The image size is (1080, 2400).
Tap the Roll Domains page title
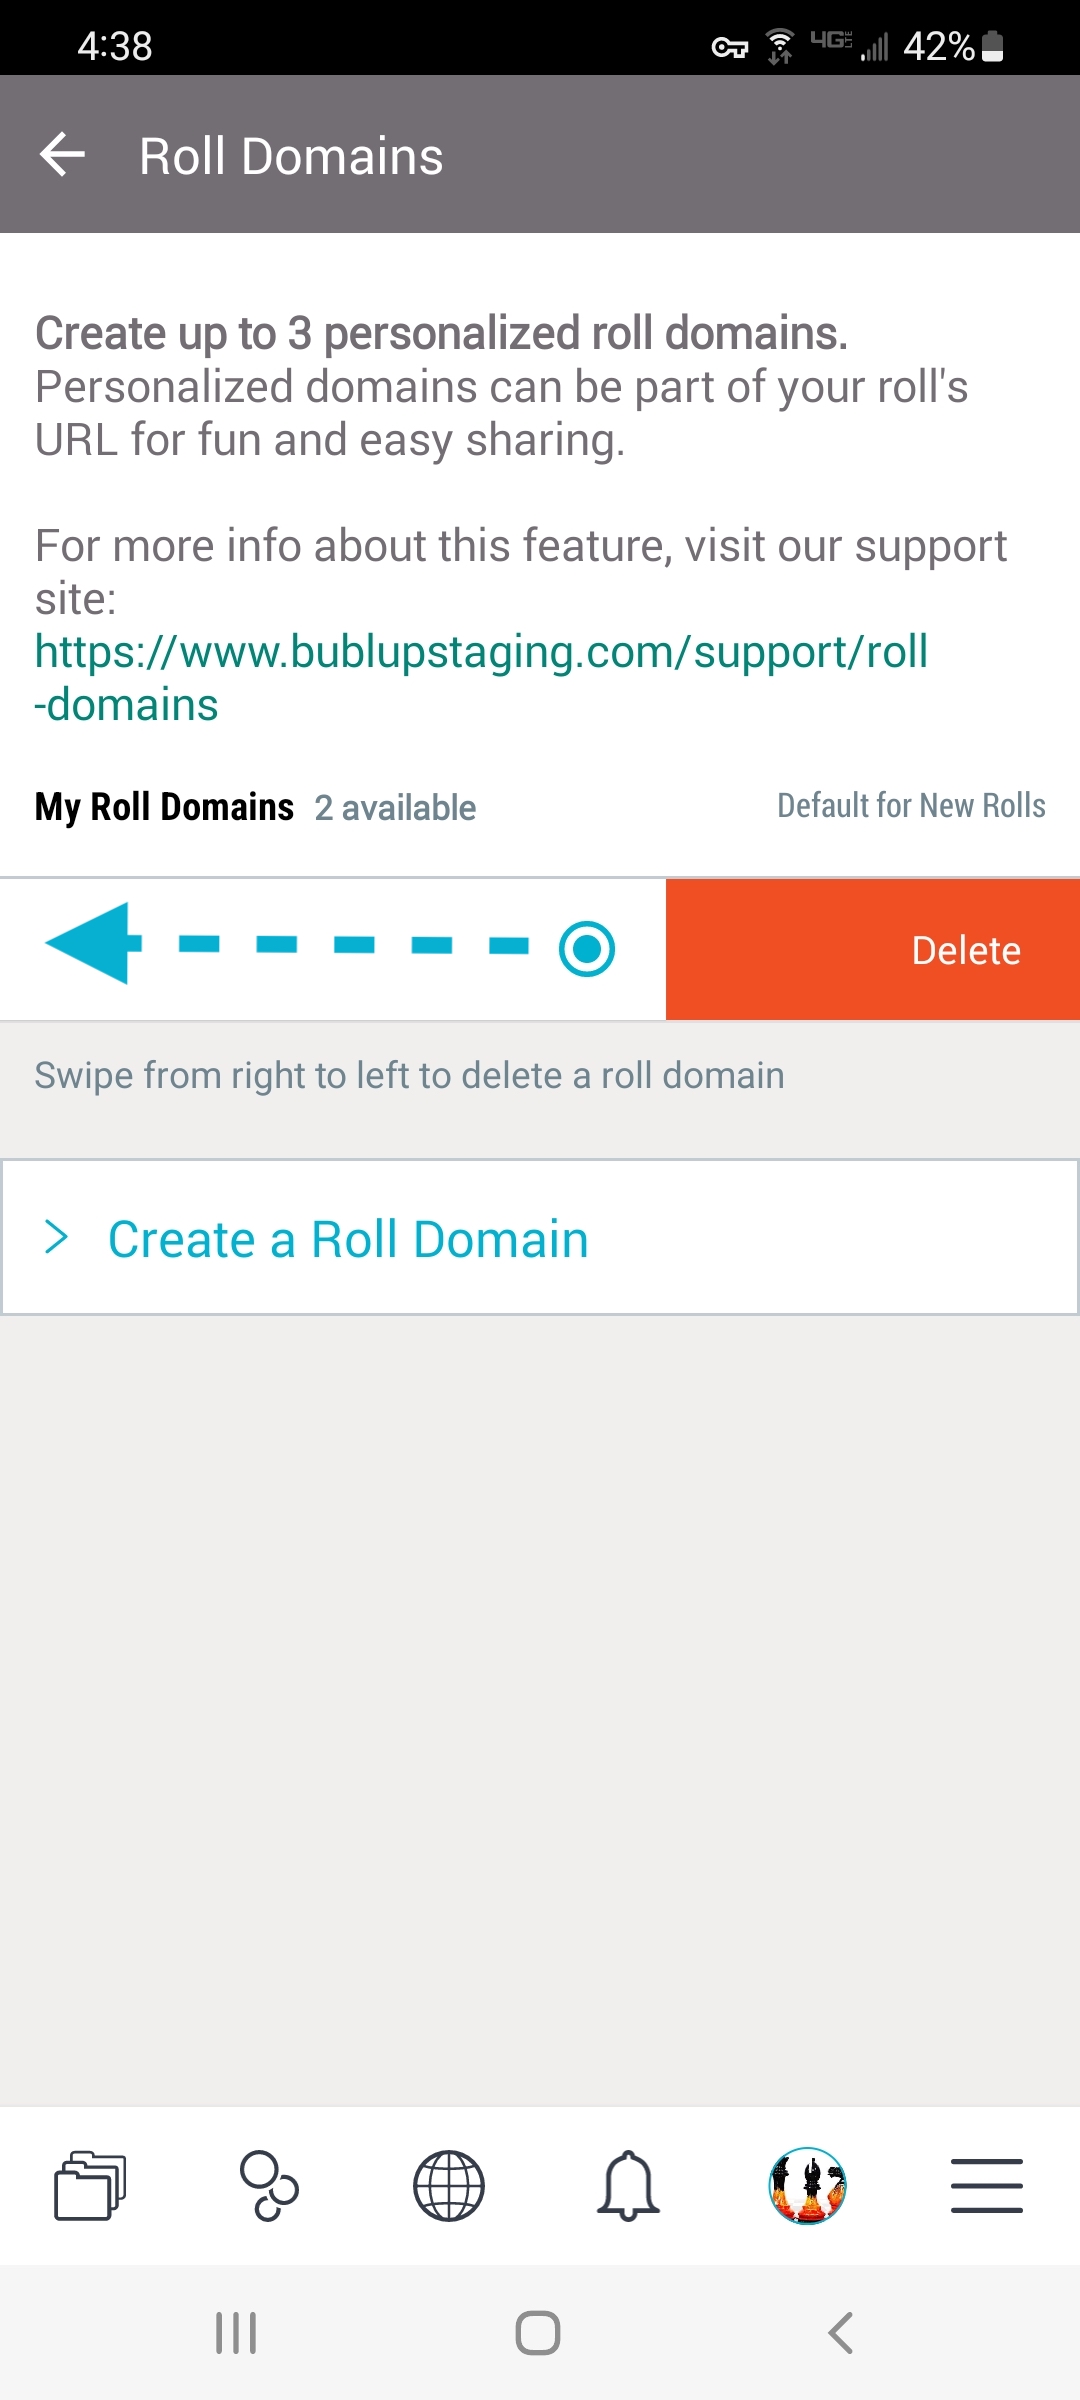291,156
